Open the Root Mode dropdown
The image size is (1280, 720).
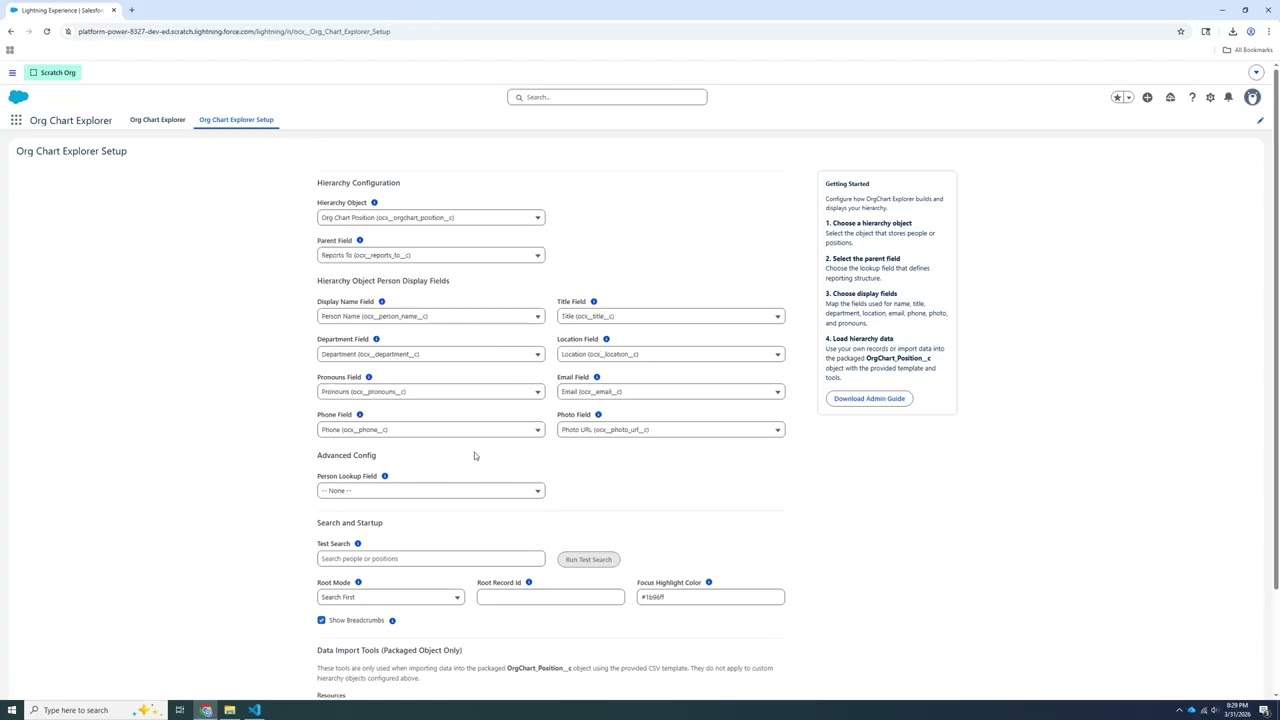391,597
